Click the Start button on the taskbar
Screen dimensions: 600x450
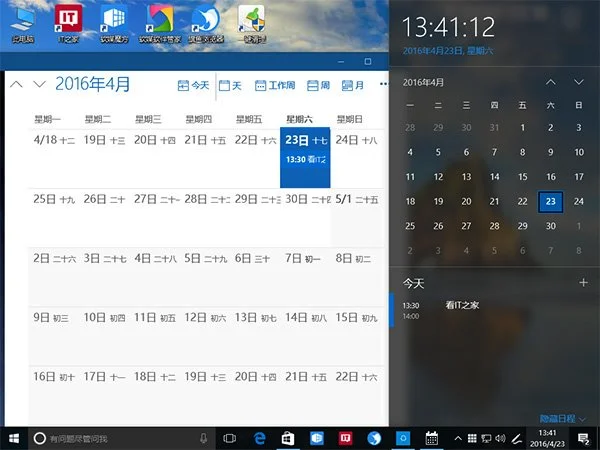(x=13, y=438)
